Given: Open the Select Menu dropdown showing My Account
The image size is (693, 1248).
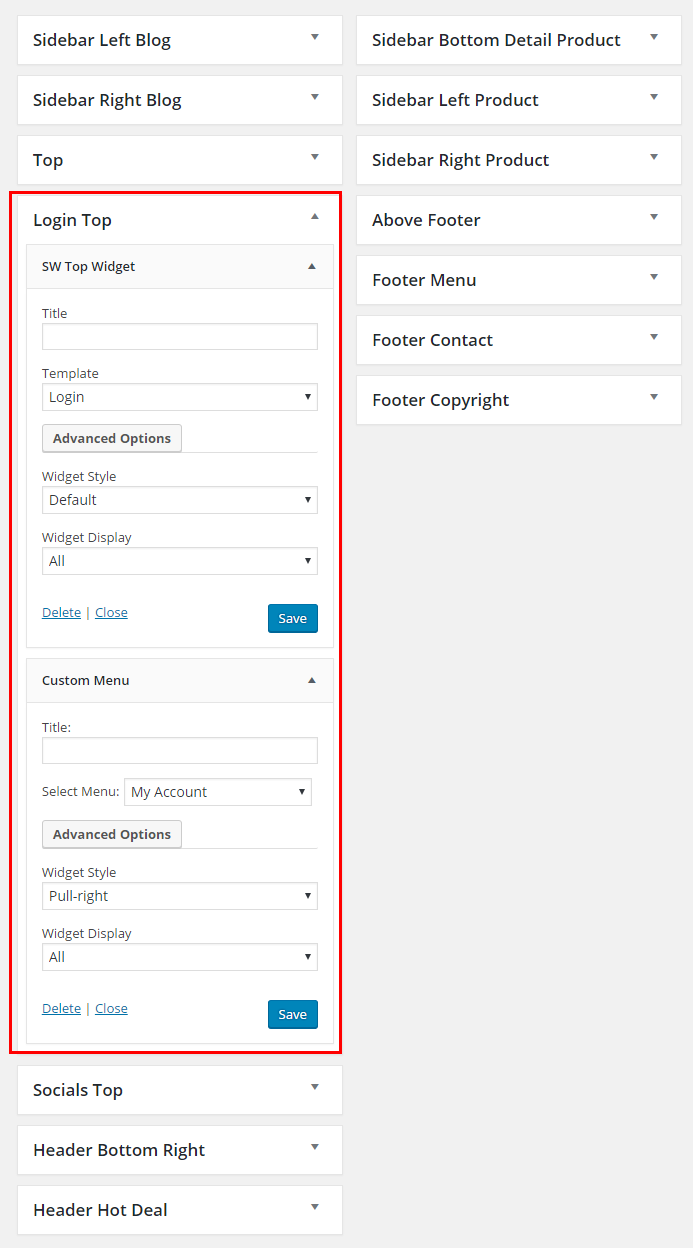Looking at the screenshot, I should point(218,792).
